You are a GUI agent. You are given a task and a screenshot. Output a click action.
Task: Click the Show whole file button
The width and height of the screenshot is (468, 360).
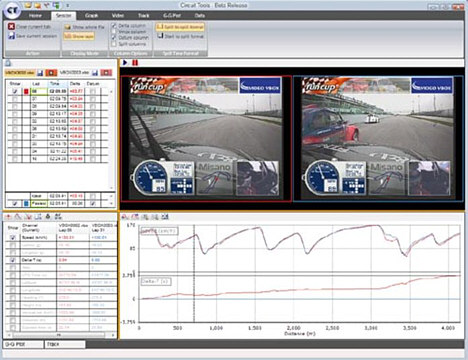coord(84,27)
